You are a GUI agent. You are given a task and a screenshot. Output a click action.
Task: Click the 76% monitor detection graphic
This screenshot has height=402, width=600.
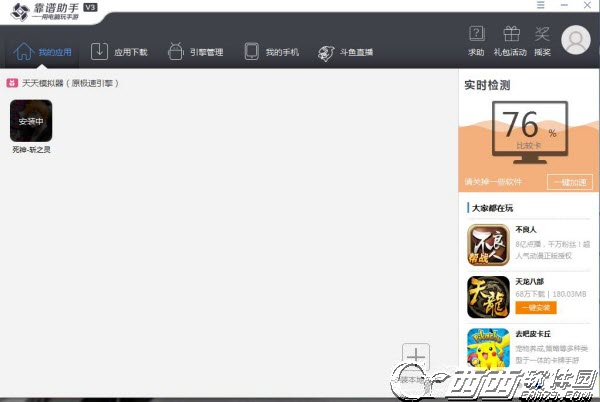click(530, 132)
